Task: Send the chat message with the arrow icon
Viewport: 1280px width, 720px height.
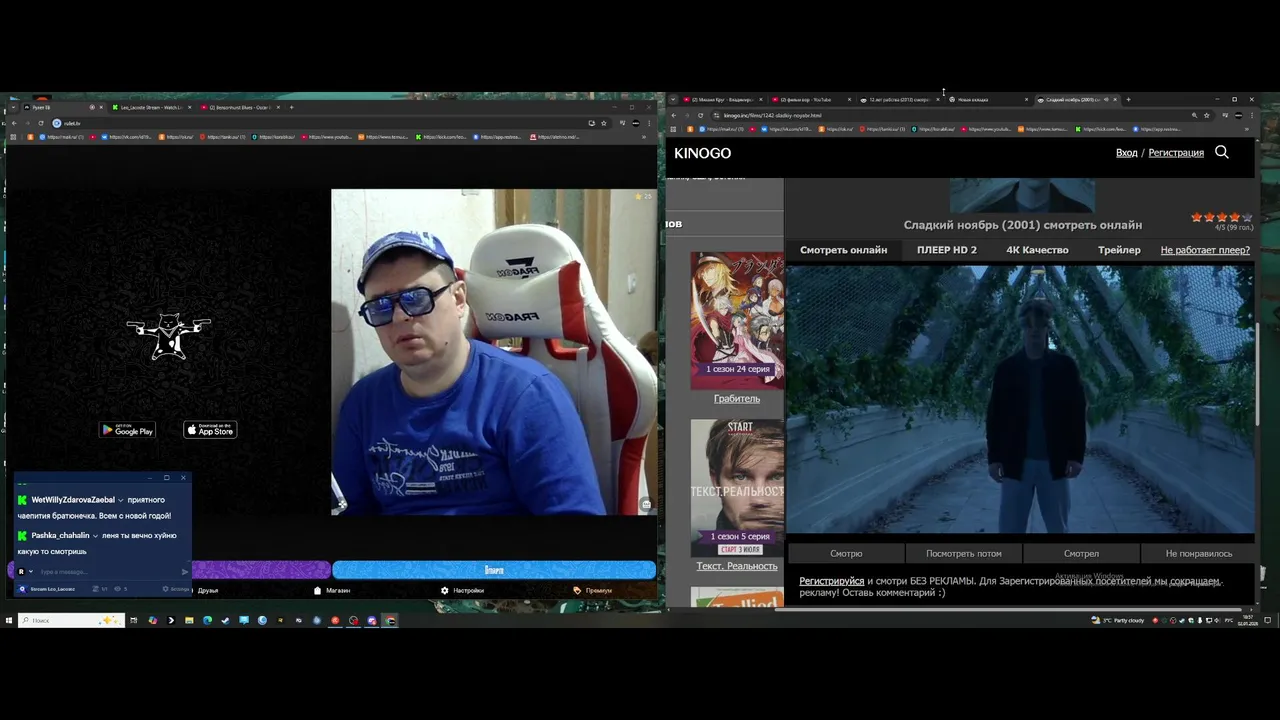Action: pos(184,572)
